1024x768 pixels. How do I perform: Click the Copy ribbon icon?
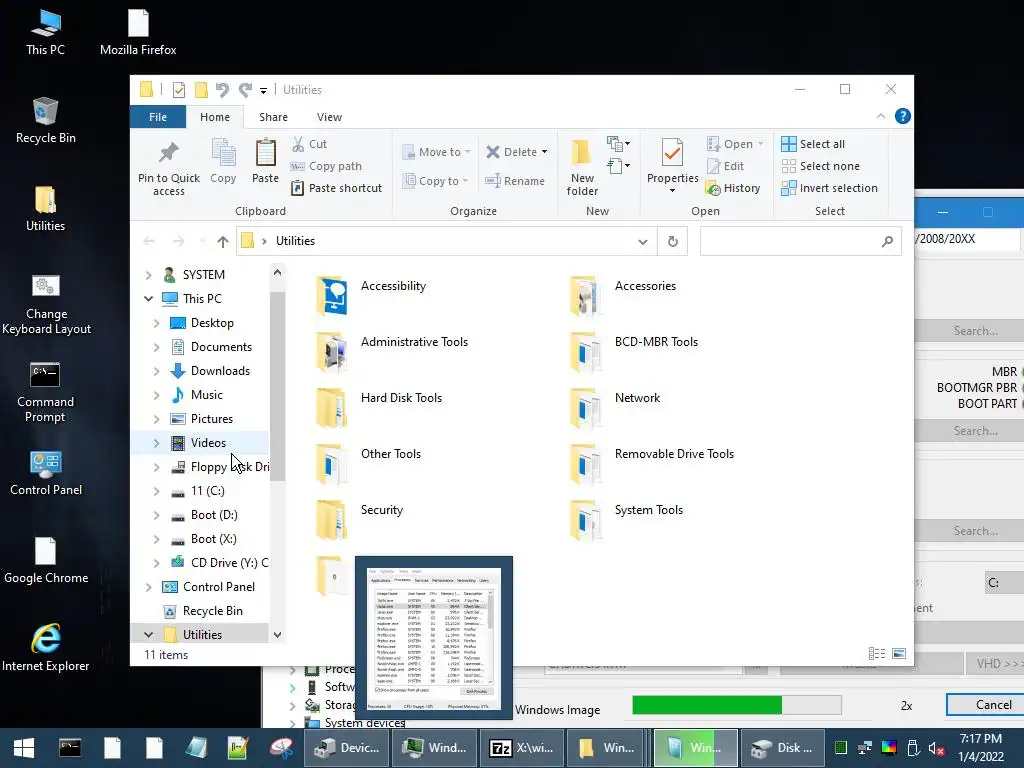coord(223,161)
